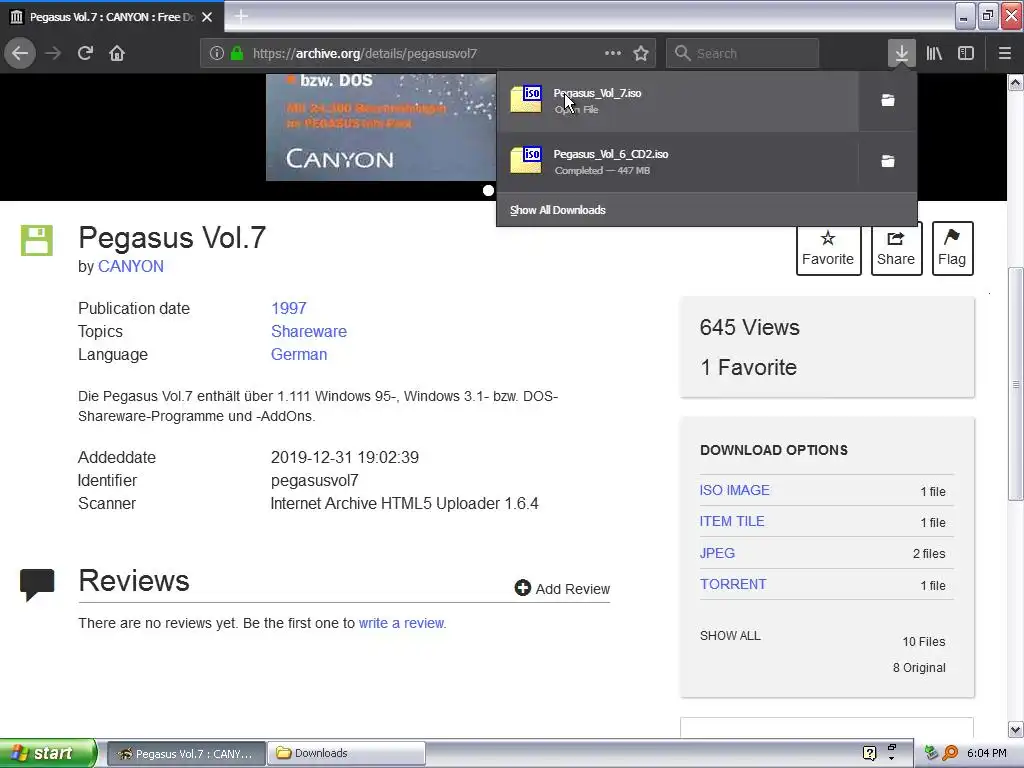1024x768 pixels.
Task: Go to the Firefox home page
Action: [117, 53]
